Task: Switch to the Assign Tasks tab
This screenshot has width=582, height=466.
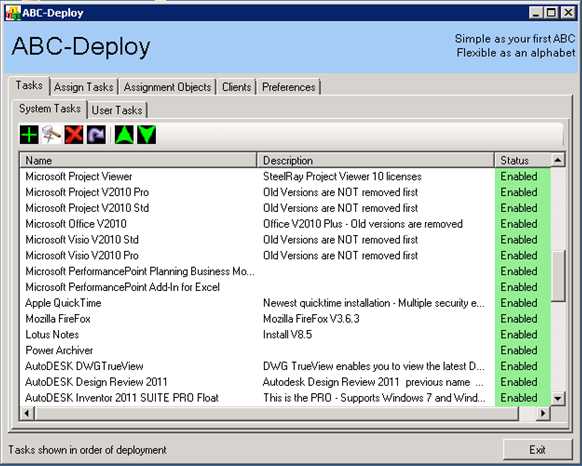Action: click(84, 87)
